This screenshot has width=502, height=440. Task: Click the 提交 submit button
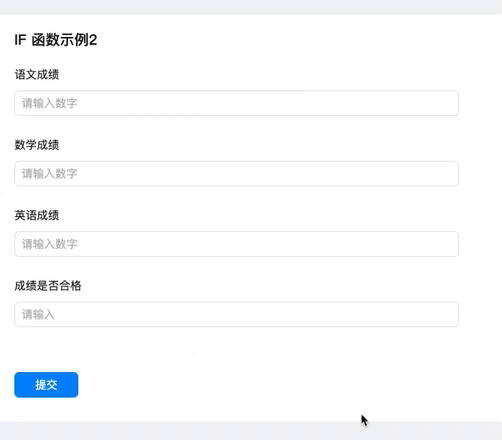46,385
